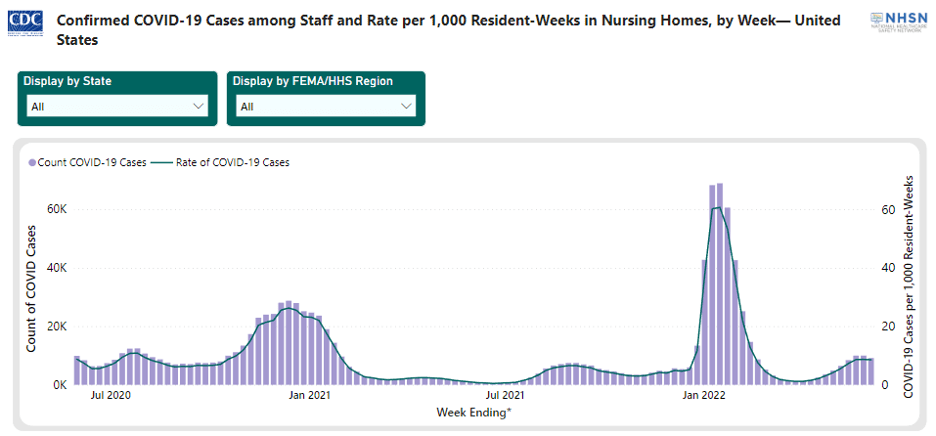
Task: Toggle the Count COVID-19 Cases legend item
Action: (89, 162)
